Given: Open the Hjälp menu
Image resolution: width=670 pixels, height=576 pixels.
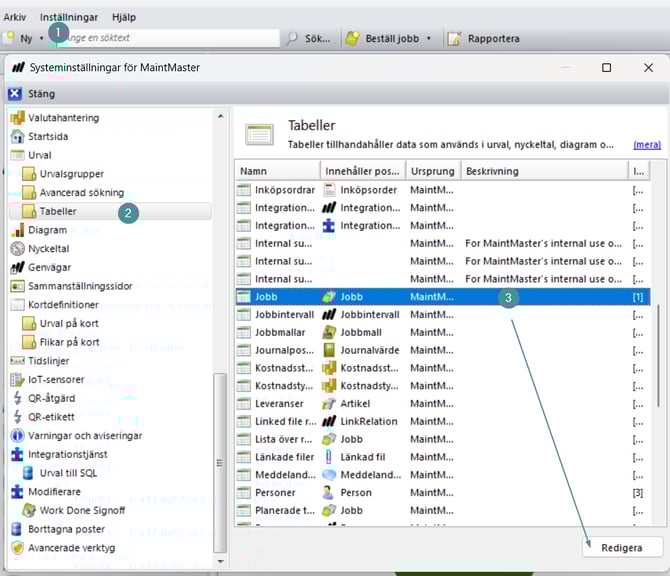Looking at the screenshot, I should tap(124, 17).
